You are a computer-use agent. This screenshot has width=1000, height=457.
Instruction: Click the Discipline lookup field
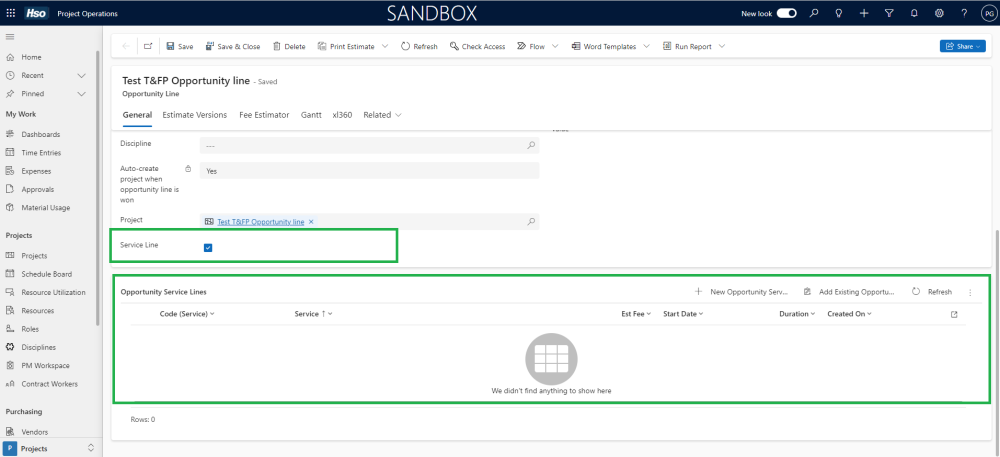tap(369, 146)
